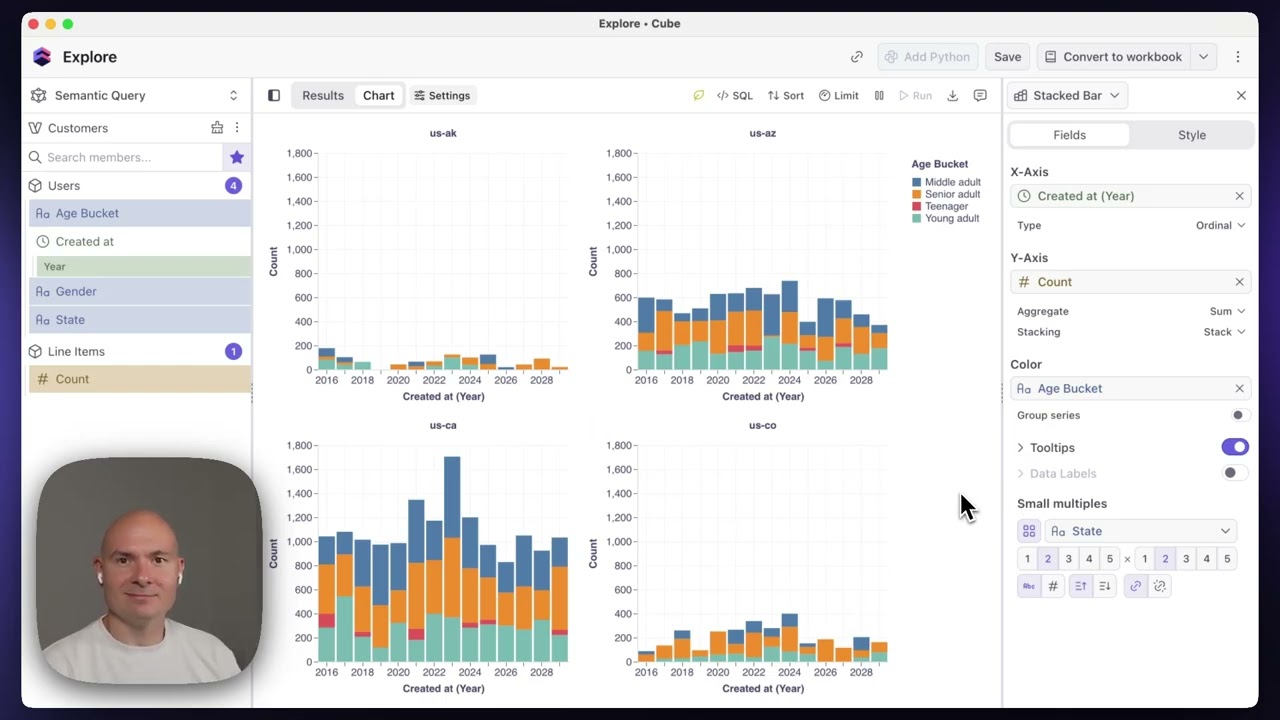Remove Age Bucket from Color
The width and height of the screenshot is (1280, 720).
[x=1239, y=388]
